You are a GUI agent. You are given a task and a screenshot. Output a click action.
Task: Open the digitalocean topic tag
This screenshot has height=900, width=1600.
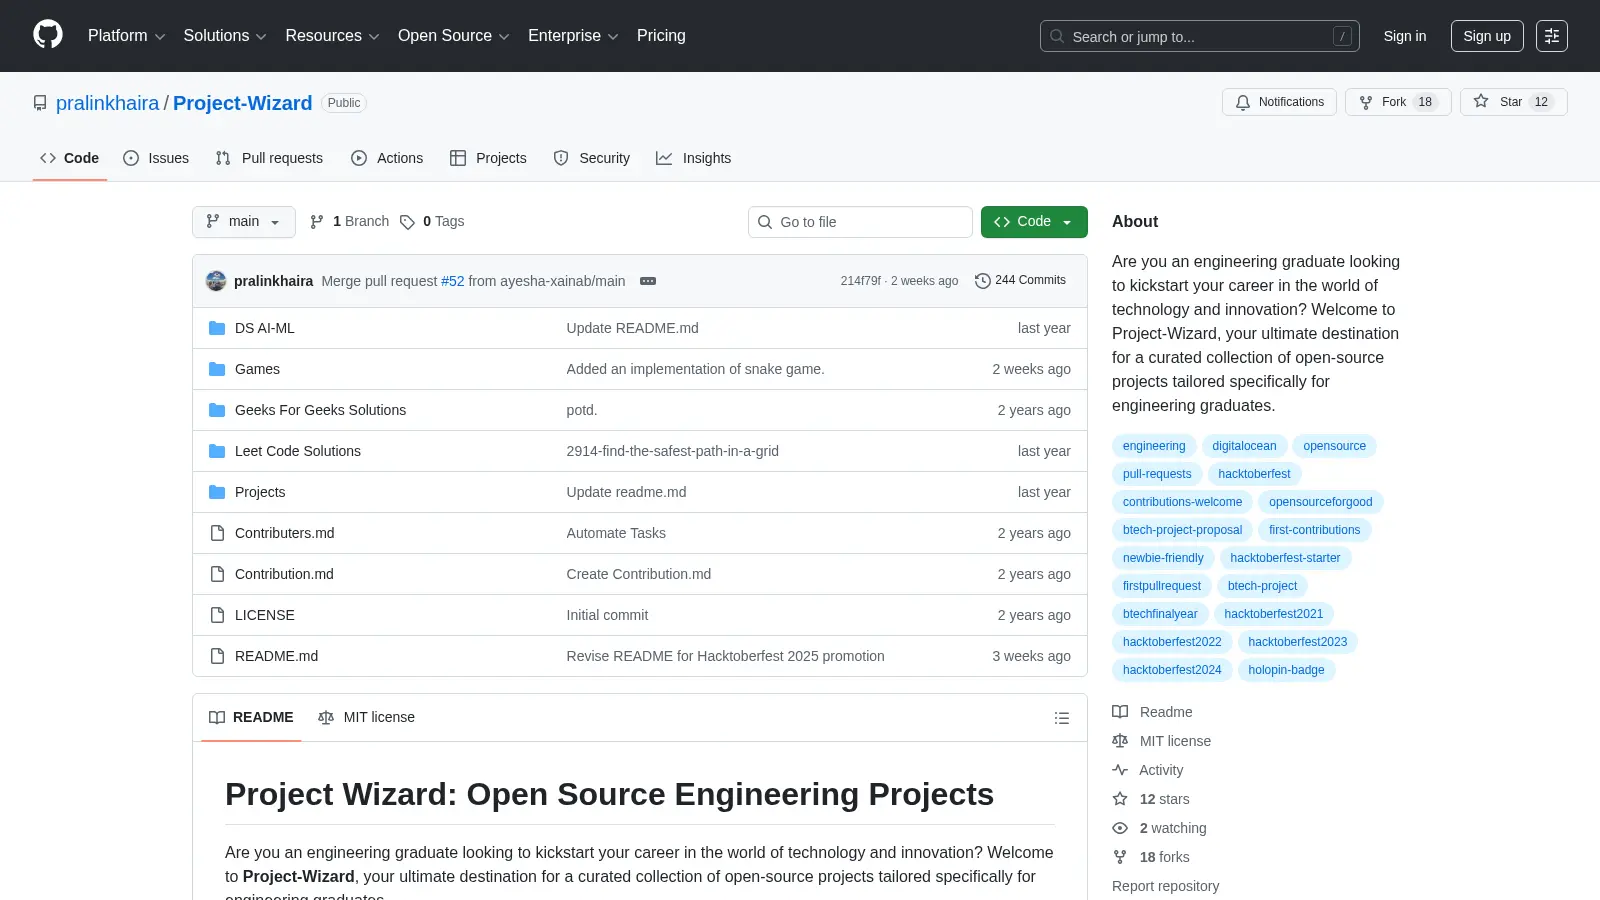[1244, 446]
